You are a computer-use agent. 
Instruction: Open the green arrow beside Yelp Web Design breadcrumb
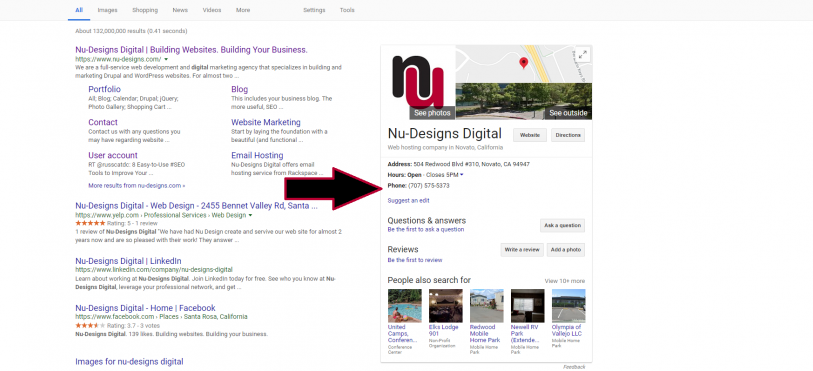[250, 215]
